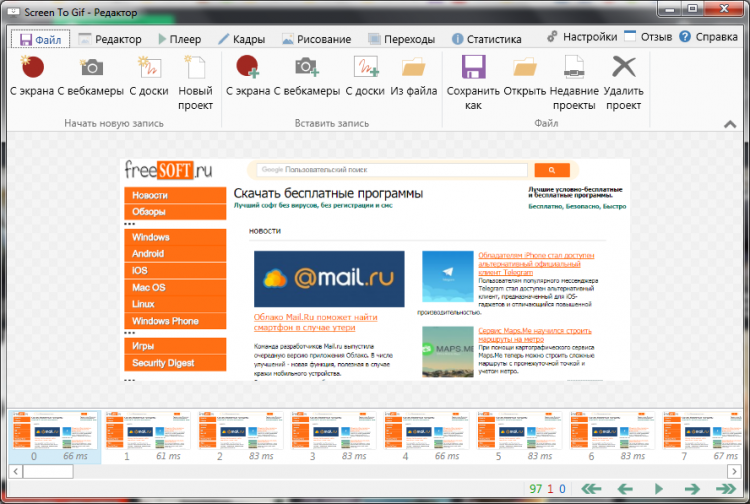Start new webcam recording
Viewport: 750px width, 504px height.
click(x=90, y=76)
